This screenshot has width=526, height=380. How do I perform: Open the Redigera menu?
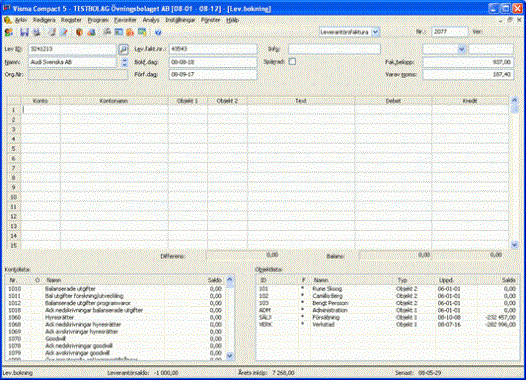click(44, 20)
